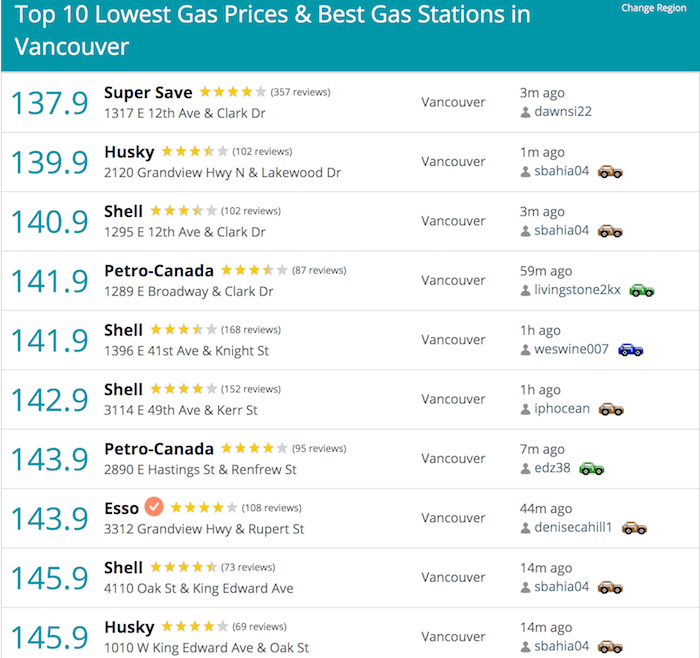Click the user profile icon beside dawnsi22
700x658 pixels.
(525, 112)
